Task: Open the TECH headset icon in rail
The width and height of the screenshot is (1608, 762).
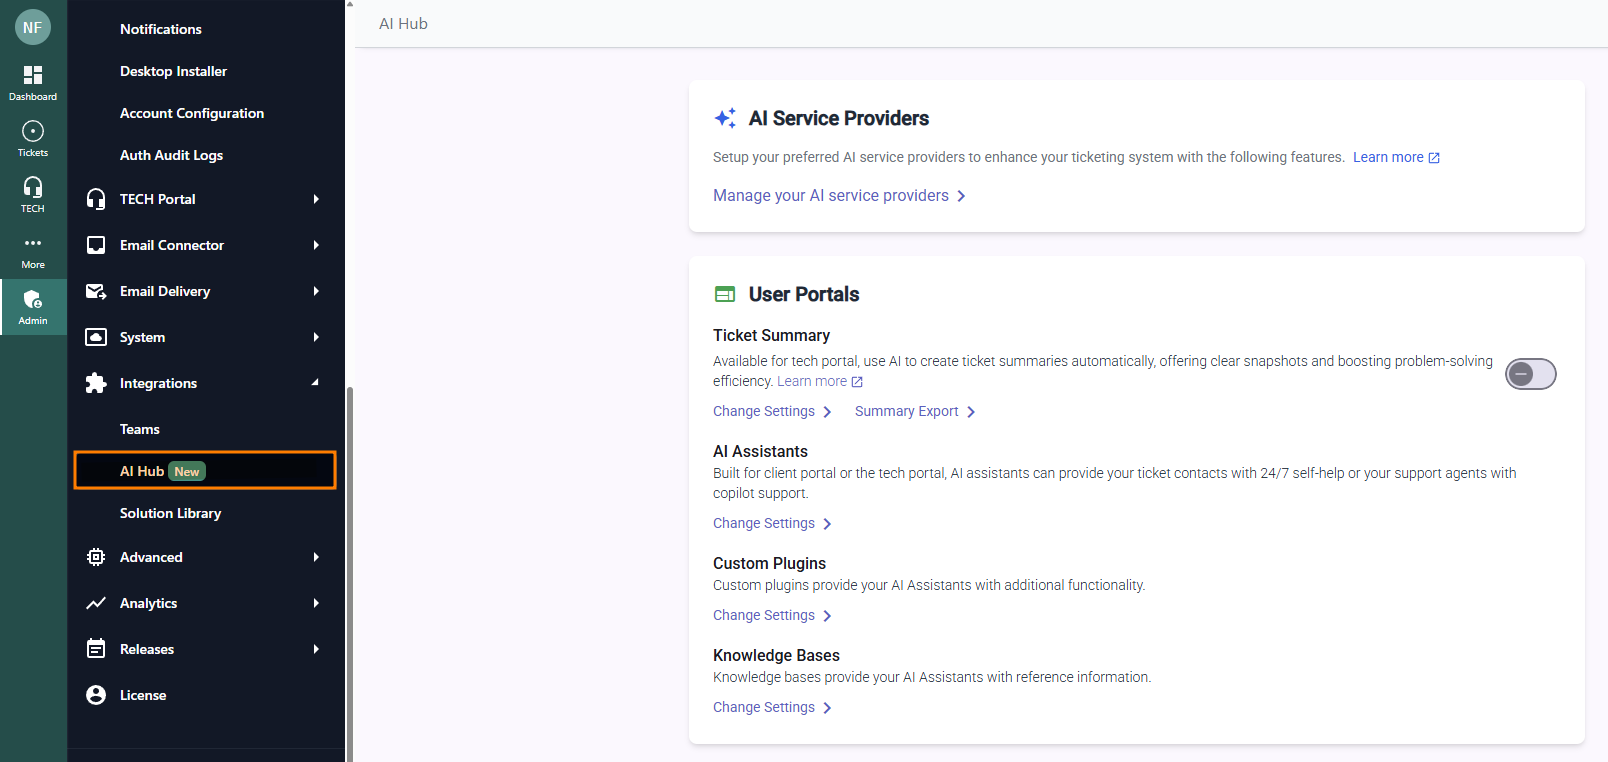Action: [x=33, y=188]
